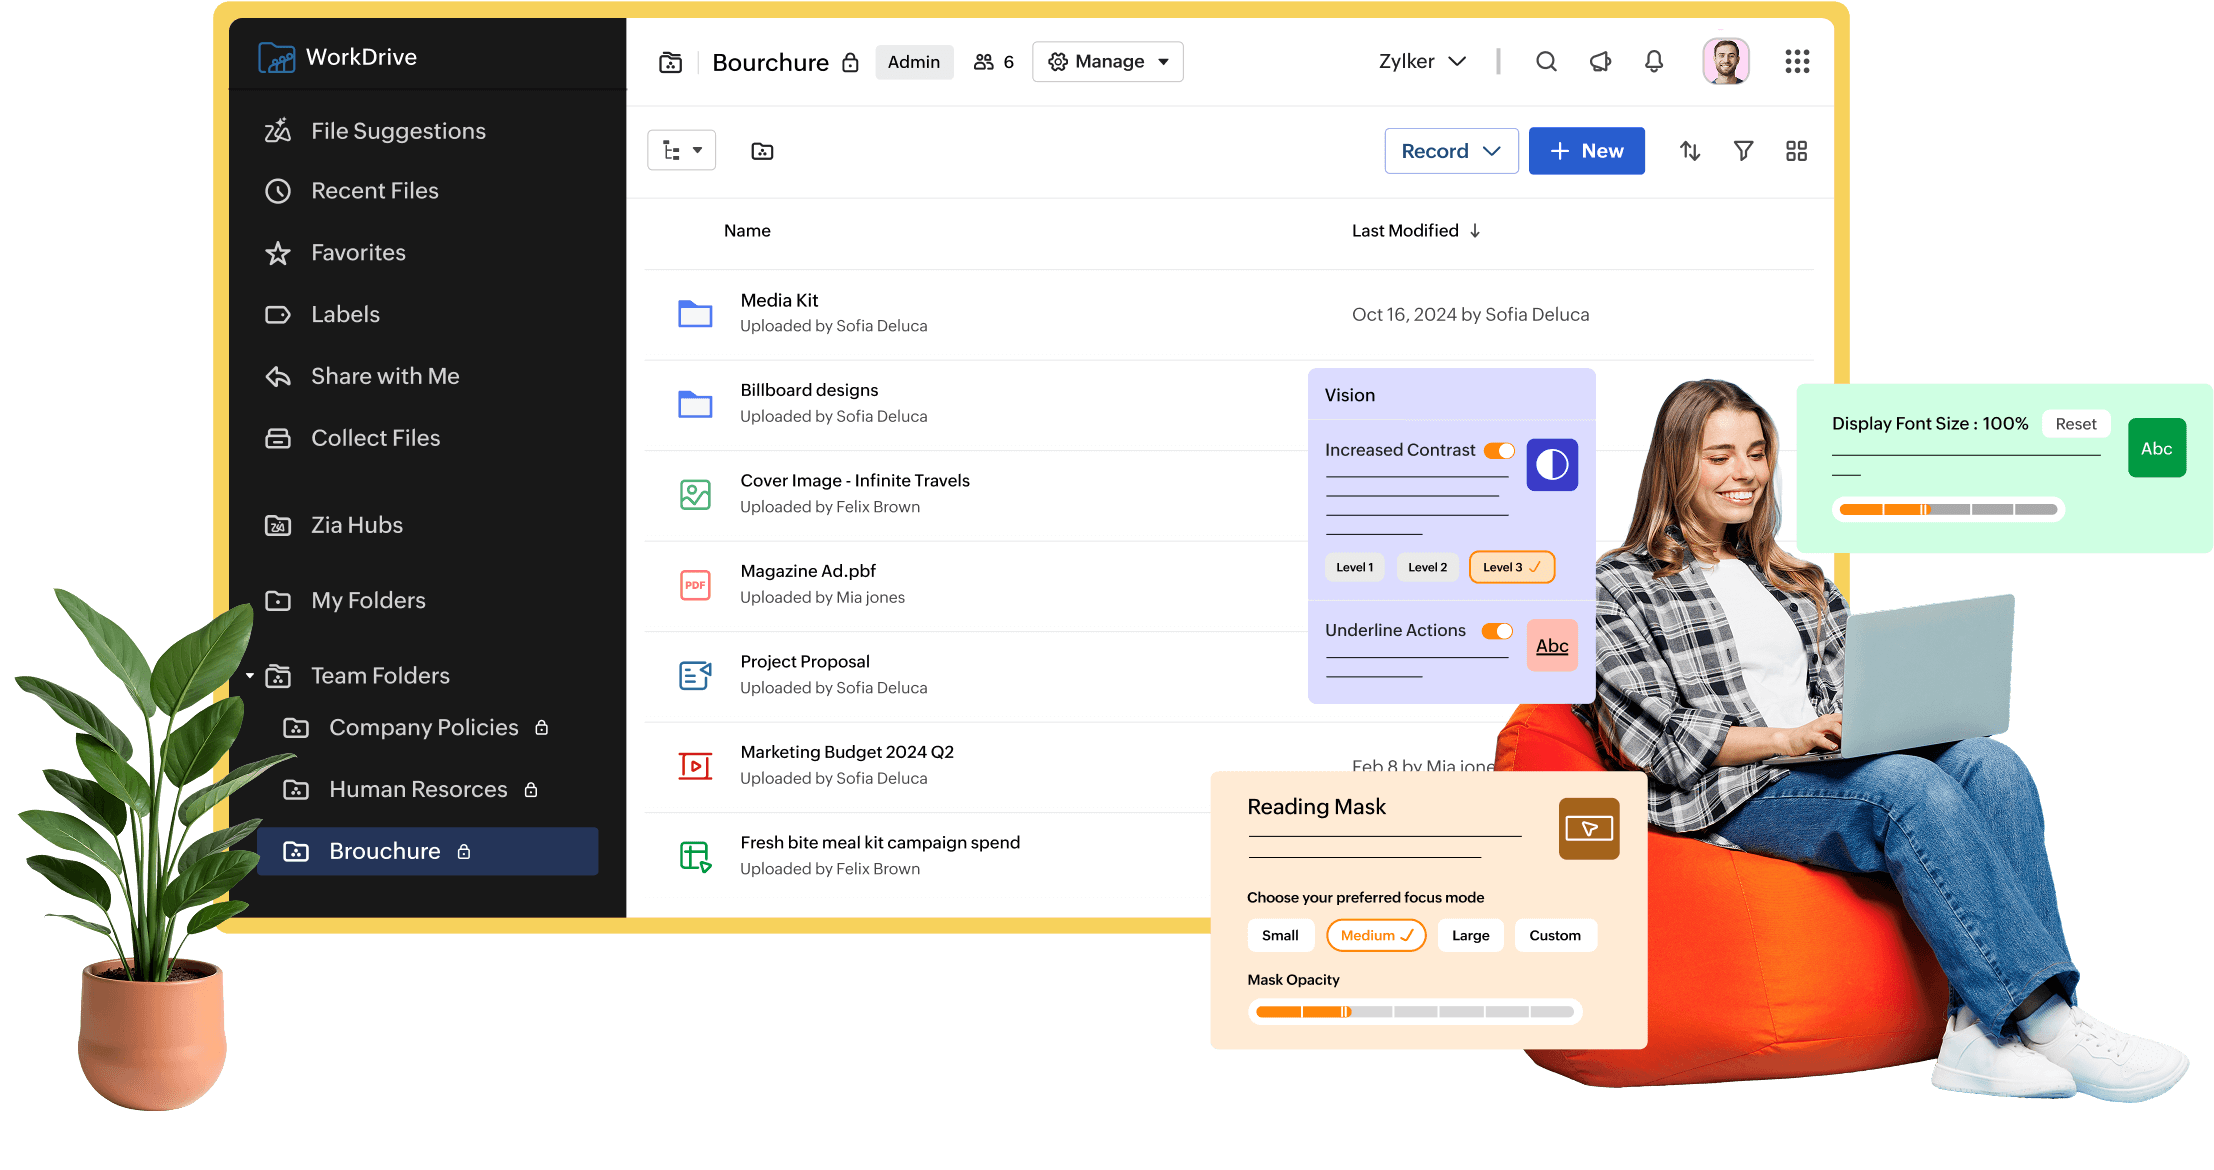Screen dimensions: 2214x1170
Task: Open the apps grid launcher
Action: click(x=1797, y=62)
